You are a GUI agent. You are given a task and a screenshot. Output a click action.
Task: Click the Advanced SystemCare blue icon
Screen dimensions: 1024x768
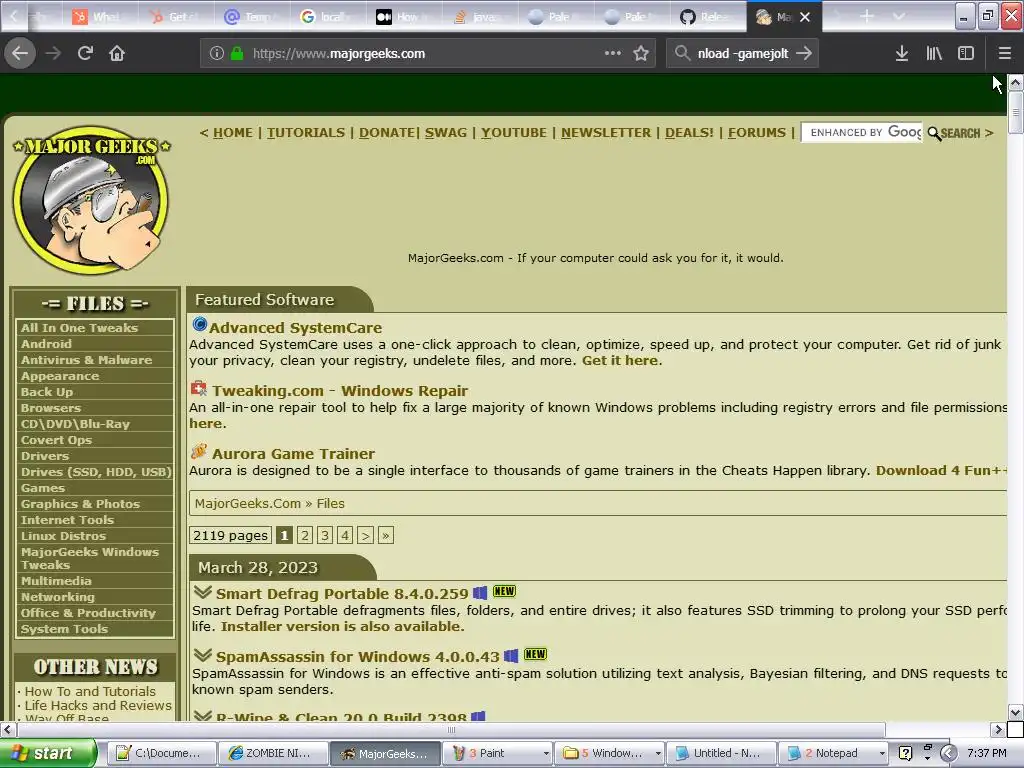(199, 324)
